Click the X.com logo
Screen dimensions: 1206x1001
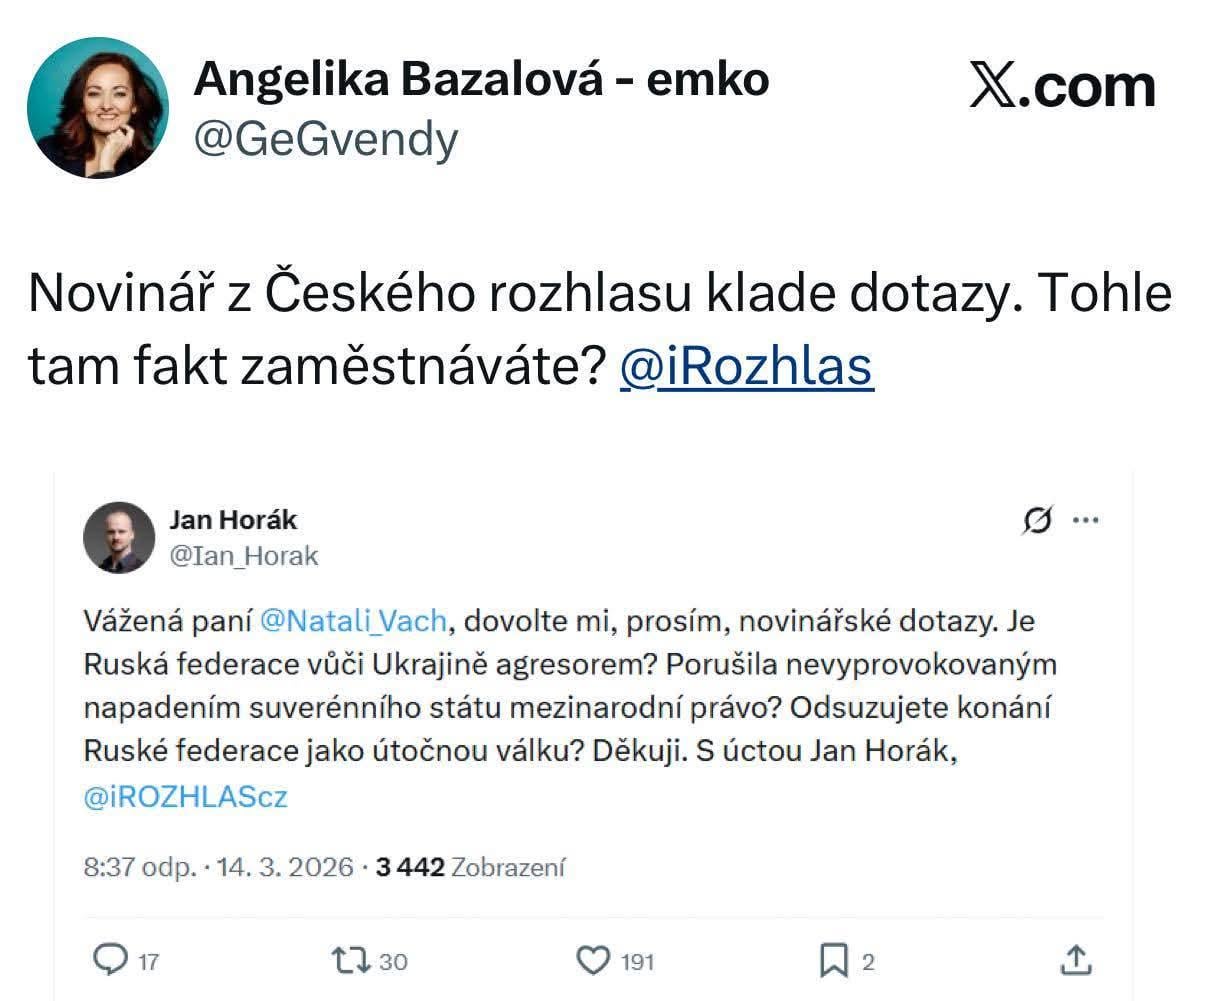click(x=1062, y=86)
